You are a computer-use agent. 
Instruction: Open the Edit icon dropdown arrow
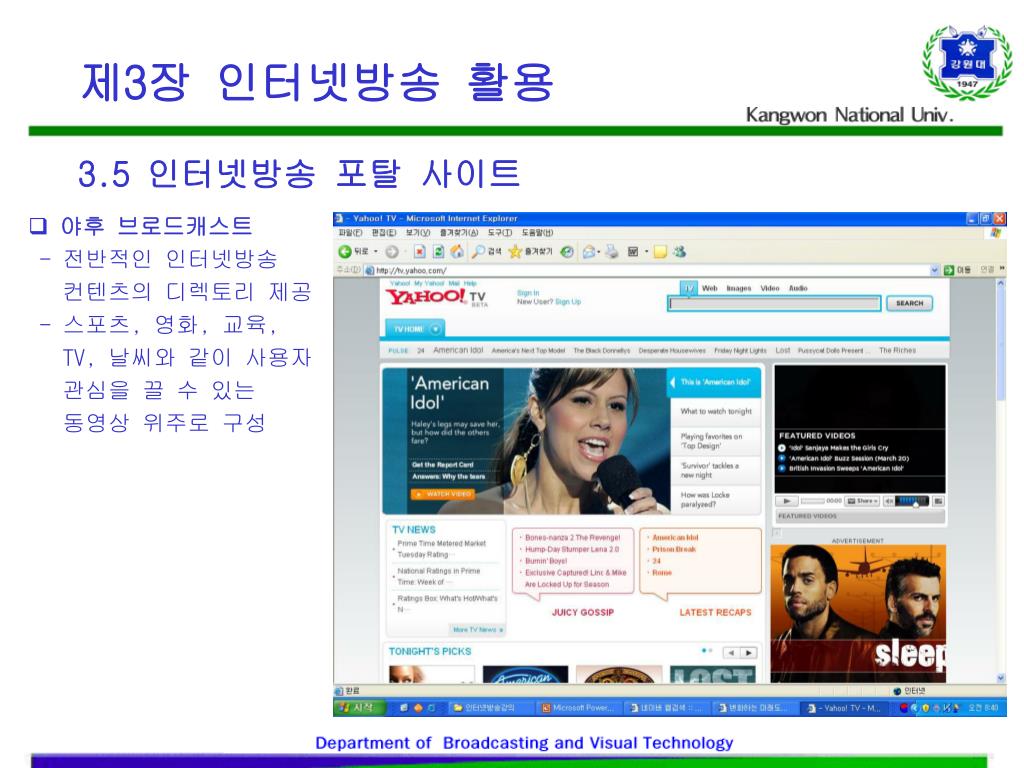coord(647,251)
